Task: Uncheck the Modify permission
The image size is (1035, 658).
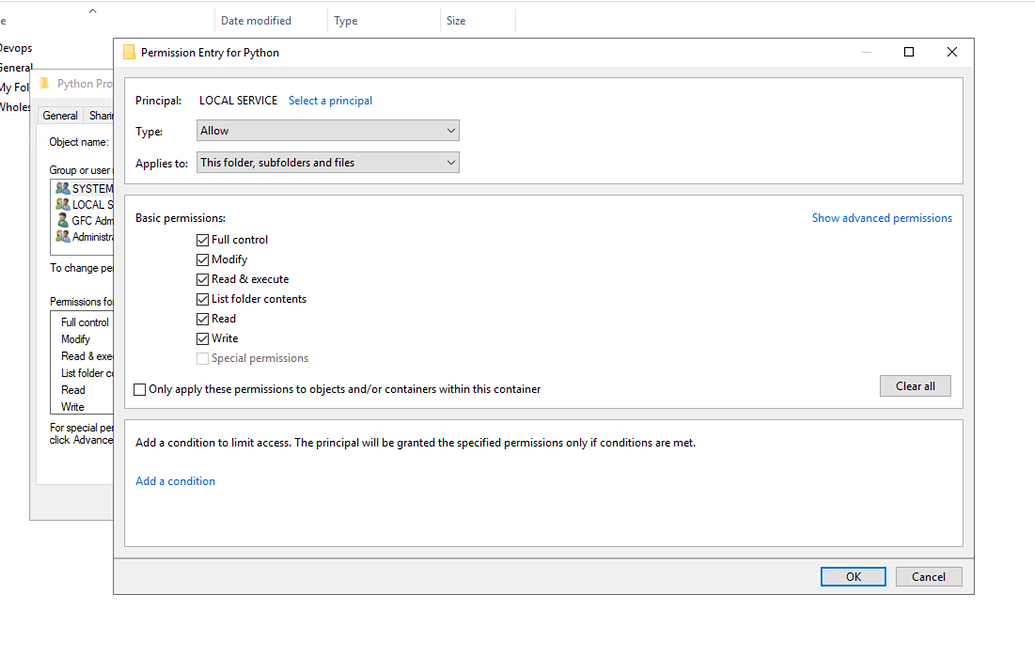Action: coord(204,259)
